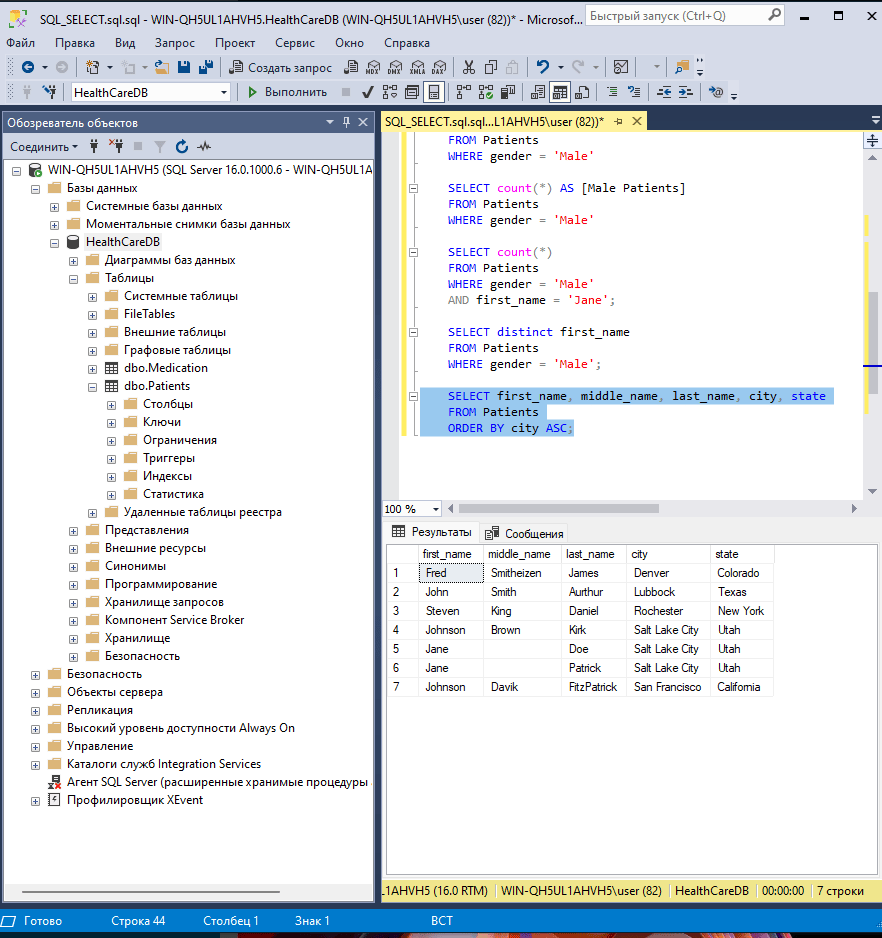Switch to the Сообщения tab

pos(525,534)
